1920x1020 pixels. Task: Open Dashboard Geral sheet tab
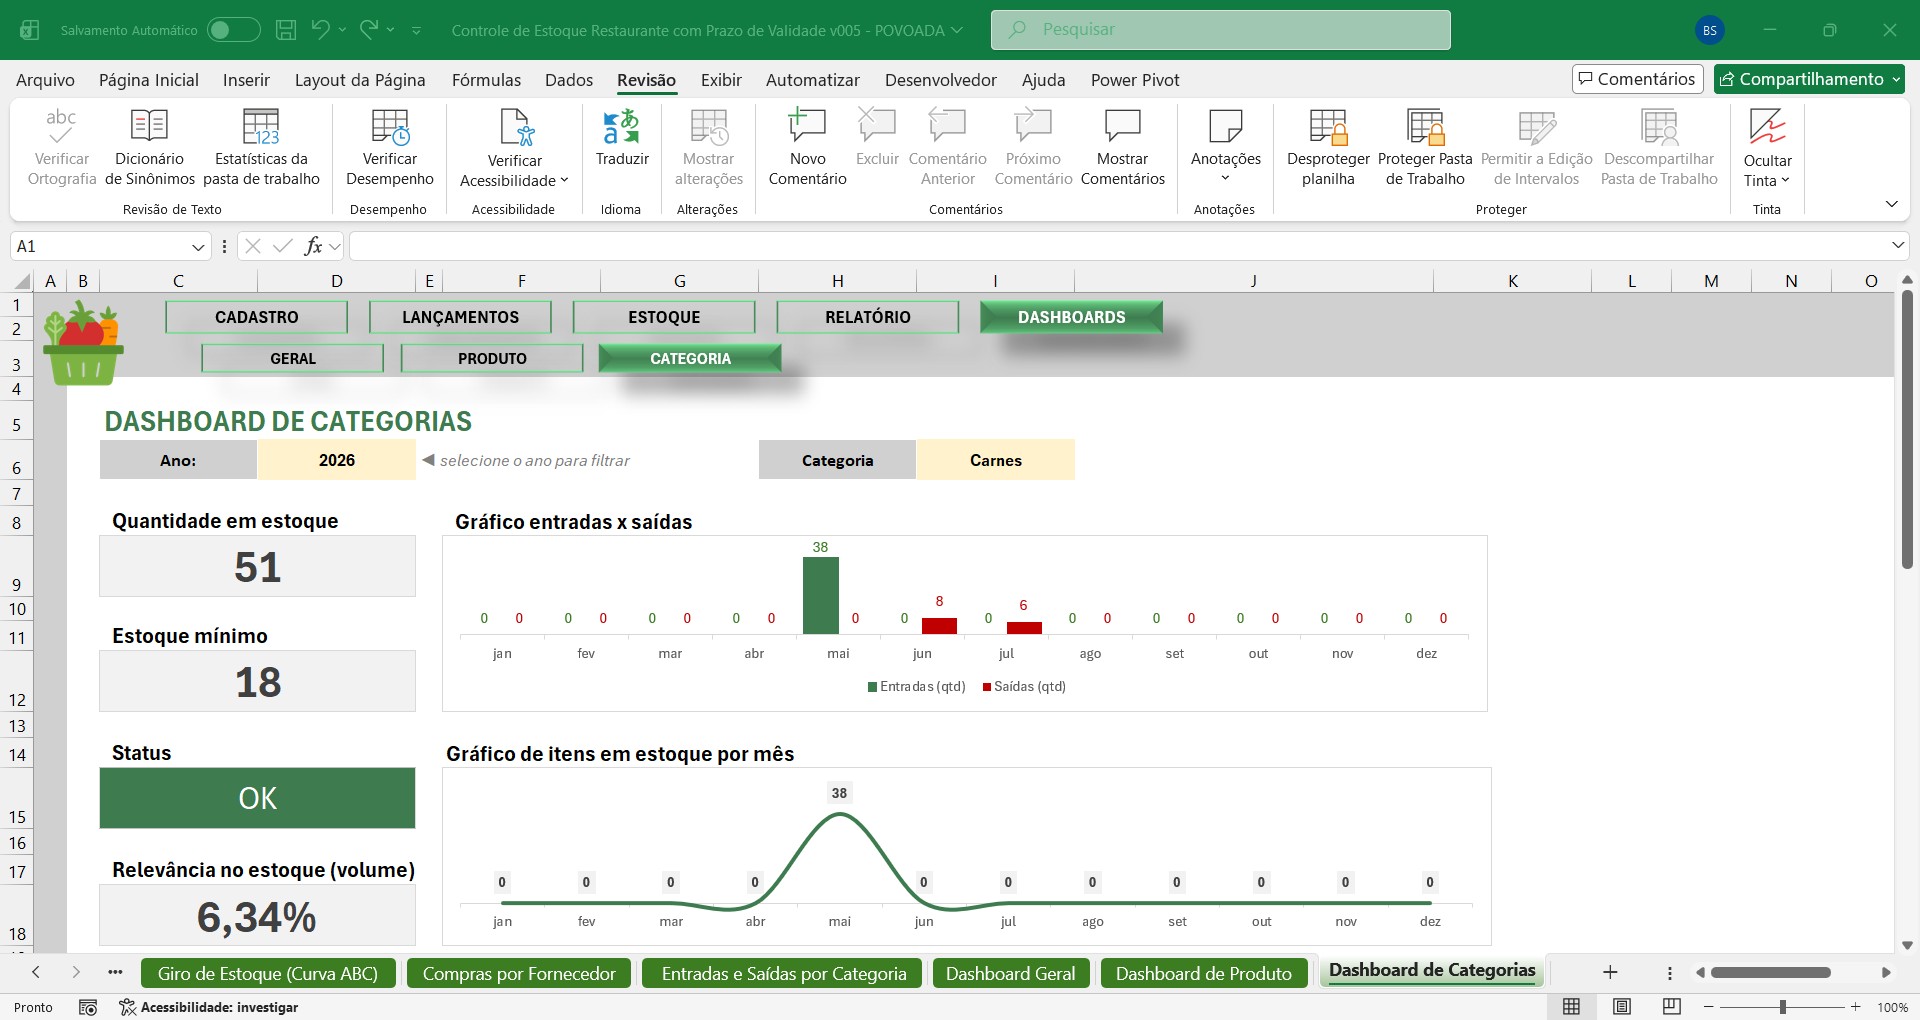click(1011, 973)
